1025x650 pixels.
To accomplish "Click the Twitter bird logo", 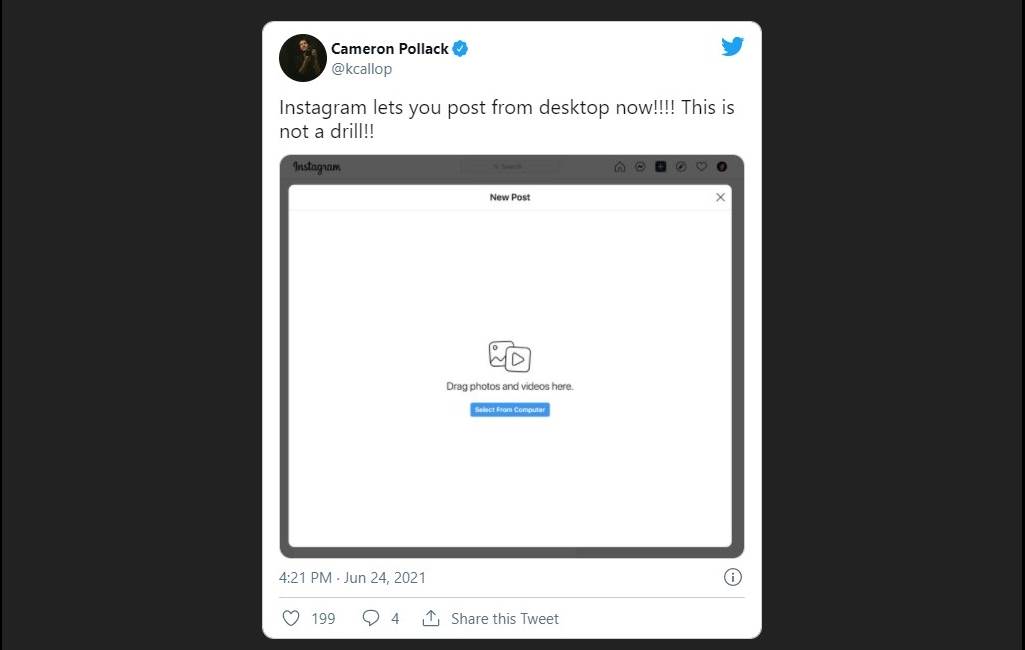I will tap(732, 46).
